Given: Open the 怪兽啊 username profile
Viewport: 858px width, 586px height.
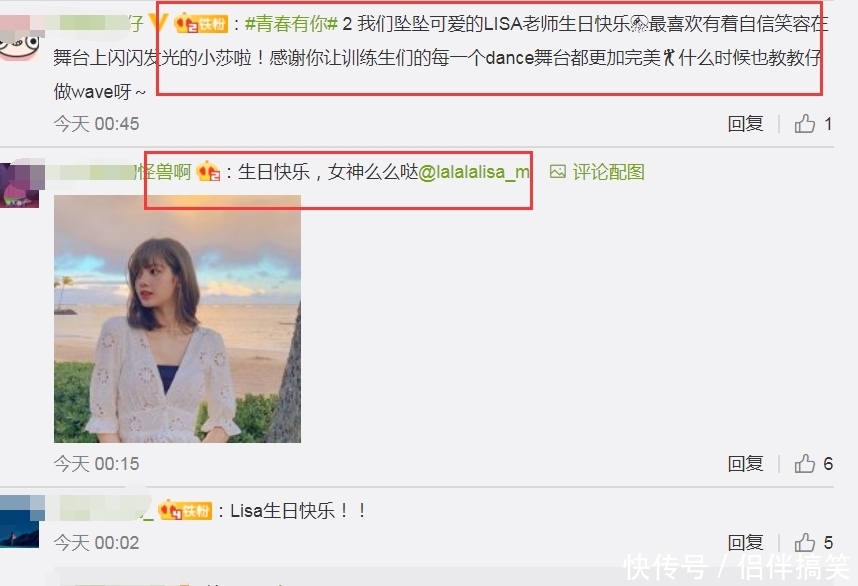Looking at the screenshot, I should click(164, 172).
